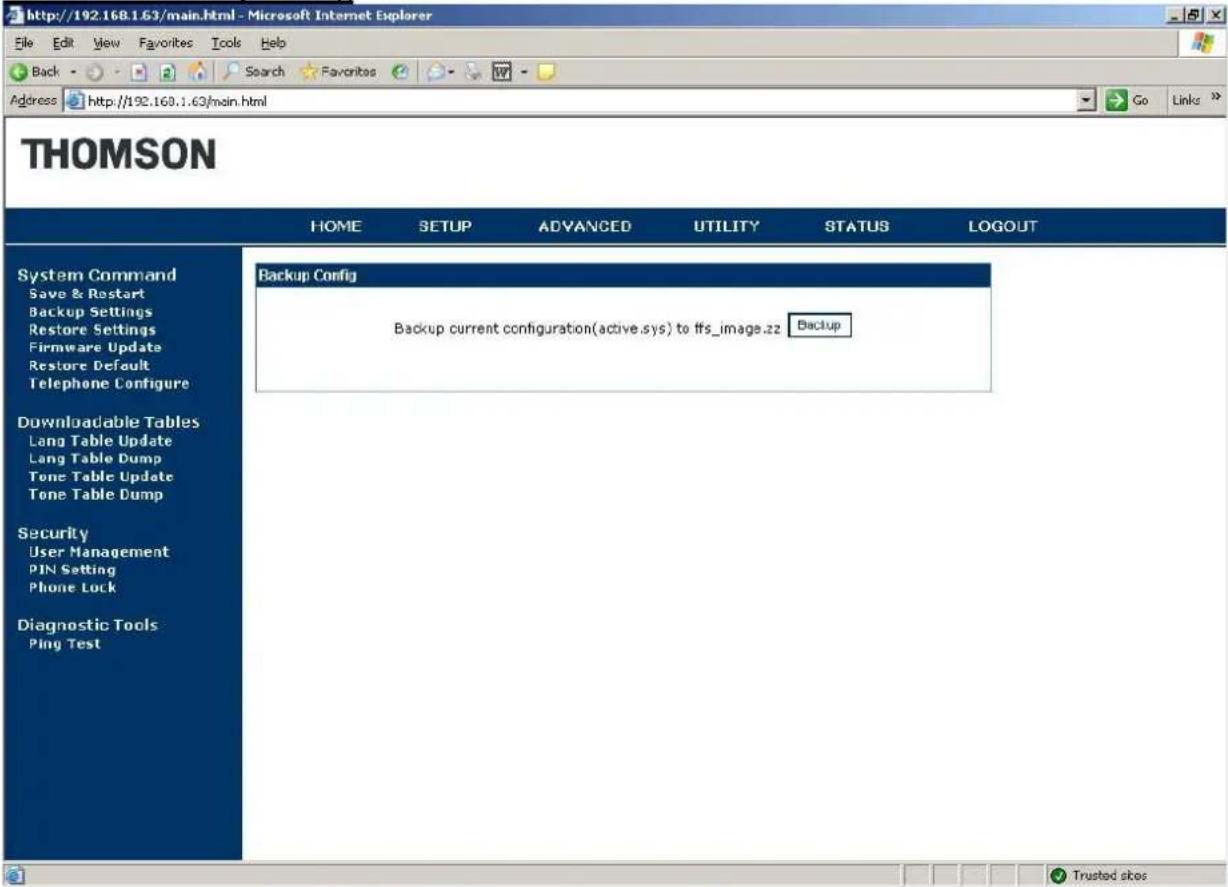This screenshot has height=887, width=1228.
Task: Open PIN Setting link
Action: (72, 570)
